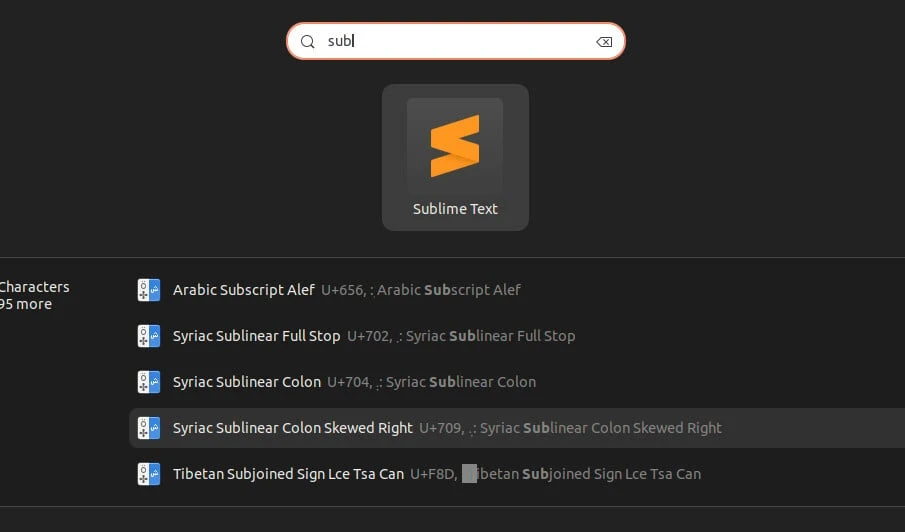905x532 pixels.
Task: Click the U+F8D Tibetan description text
Action: [556, 474]
